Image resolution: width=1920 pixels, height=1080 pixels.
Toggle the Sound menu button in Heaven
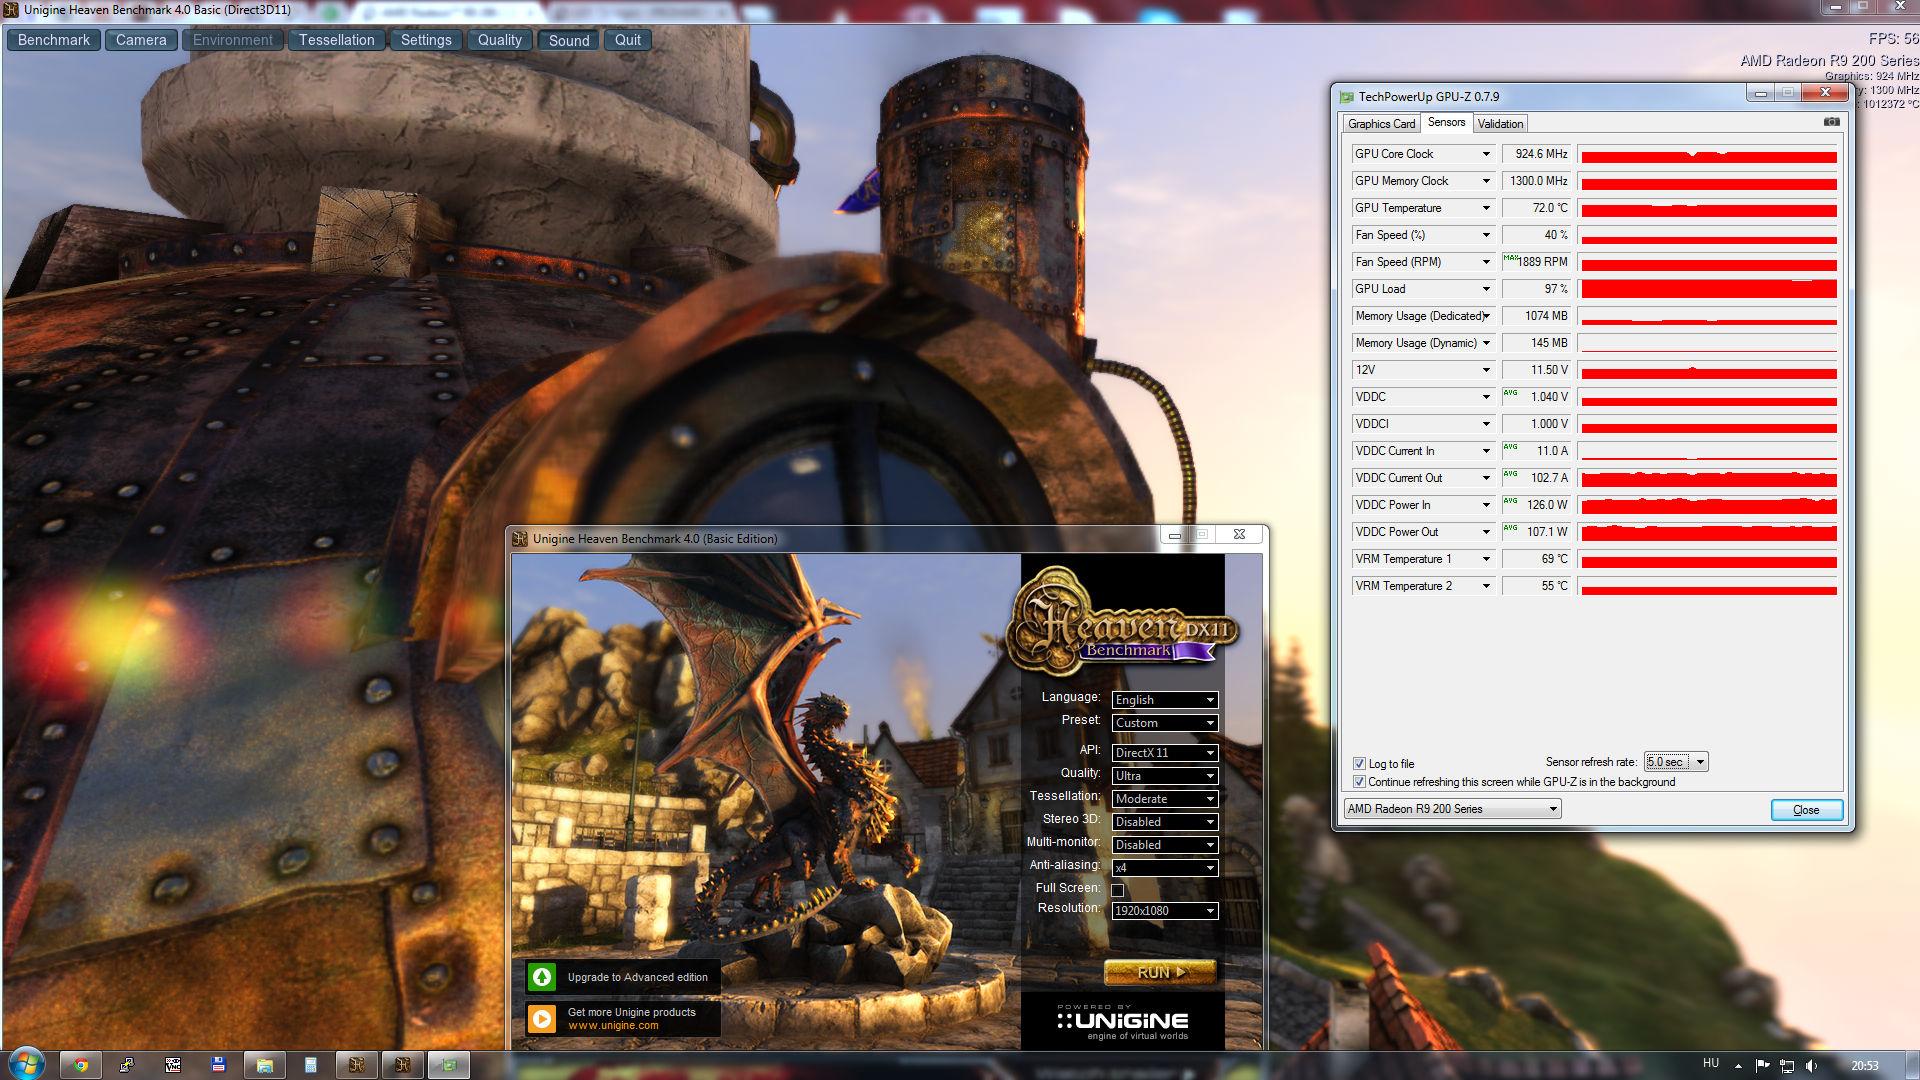[569, 40]
